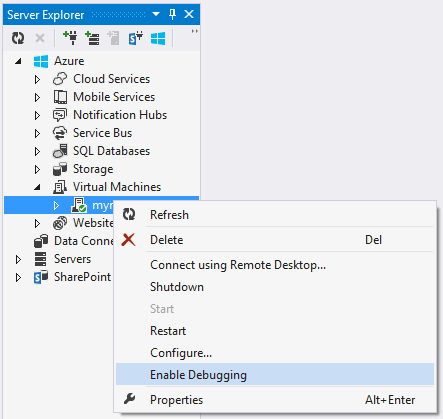Select Cloud Services in the tree
Viewport: 443px width, 419px height.
(x=111, y=79)
